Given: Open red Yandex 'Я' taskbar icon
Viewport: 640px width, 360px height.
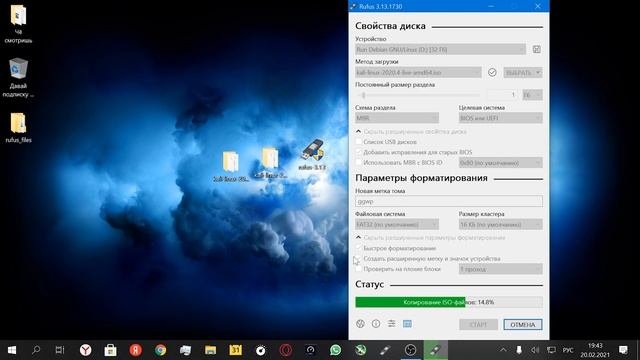Looking at the screenshot, I should click(136, 350).
